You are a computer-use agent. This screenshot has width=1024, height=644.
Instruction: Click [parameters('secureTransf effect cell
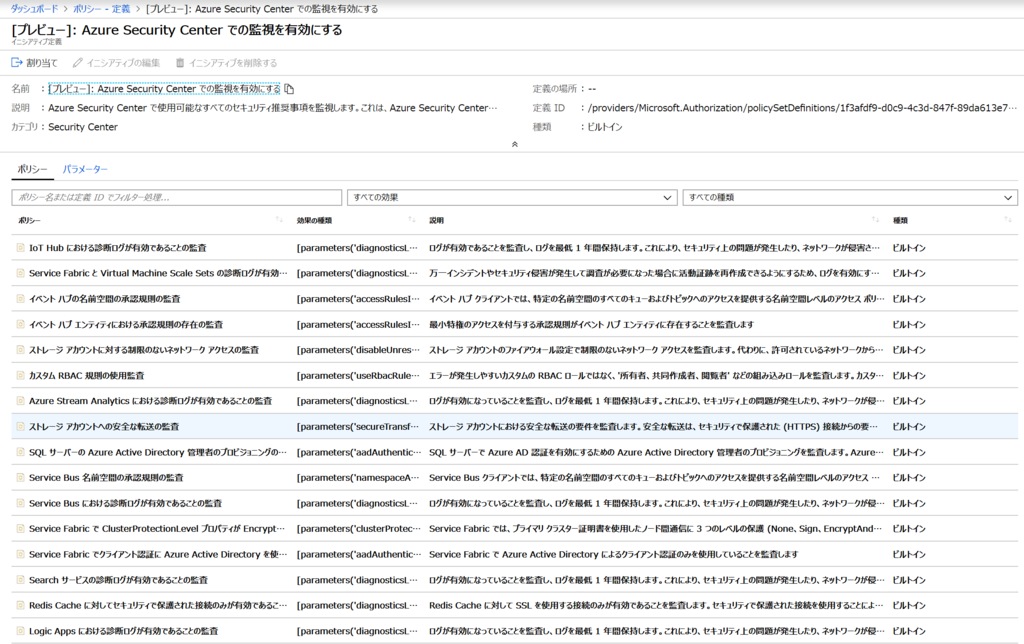358,427
